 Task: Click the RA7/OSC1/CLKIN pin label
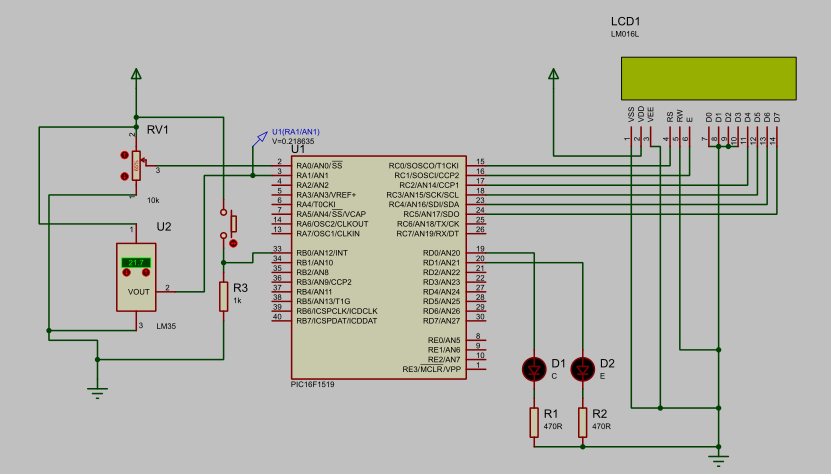tap(328, 234)
